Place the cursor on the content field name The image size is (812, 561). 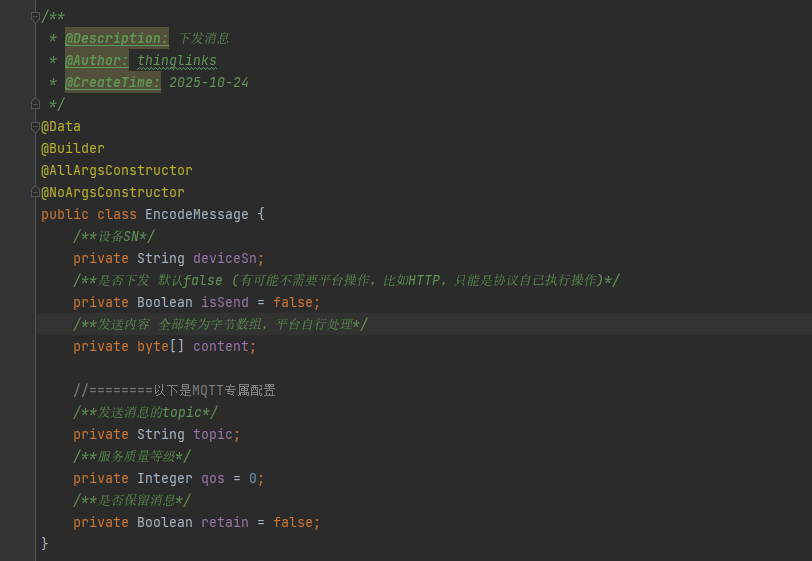[220, 346]
